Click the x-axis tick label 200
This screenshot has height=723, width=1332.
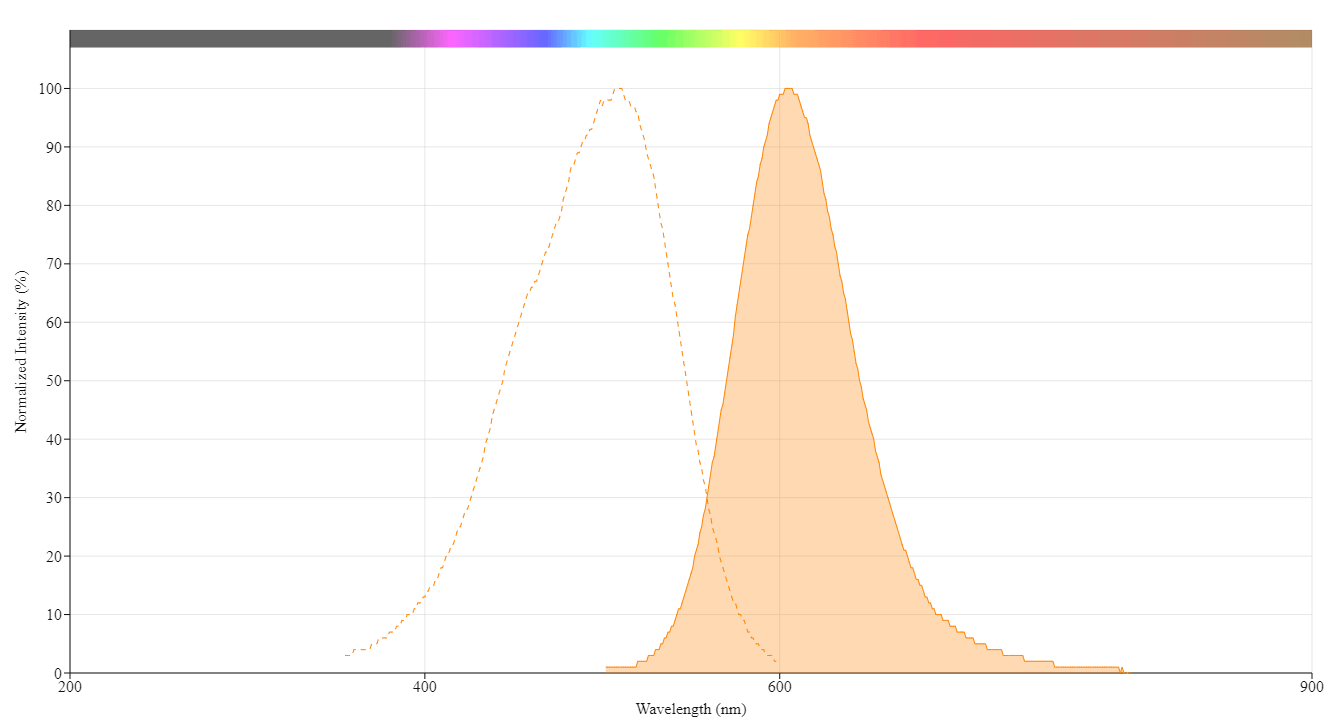[x=70, y=687]
